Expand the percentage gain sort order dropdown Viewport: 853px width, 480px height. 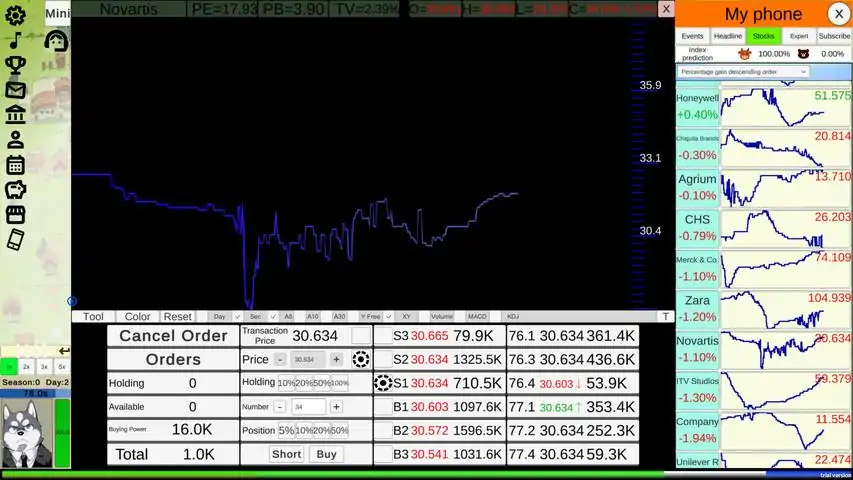[744, 72]
